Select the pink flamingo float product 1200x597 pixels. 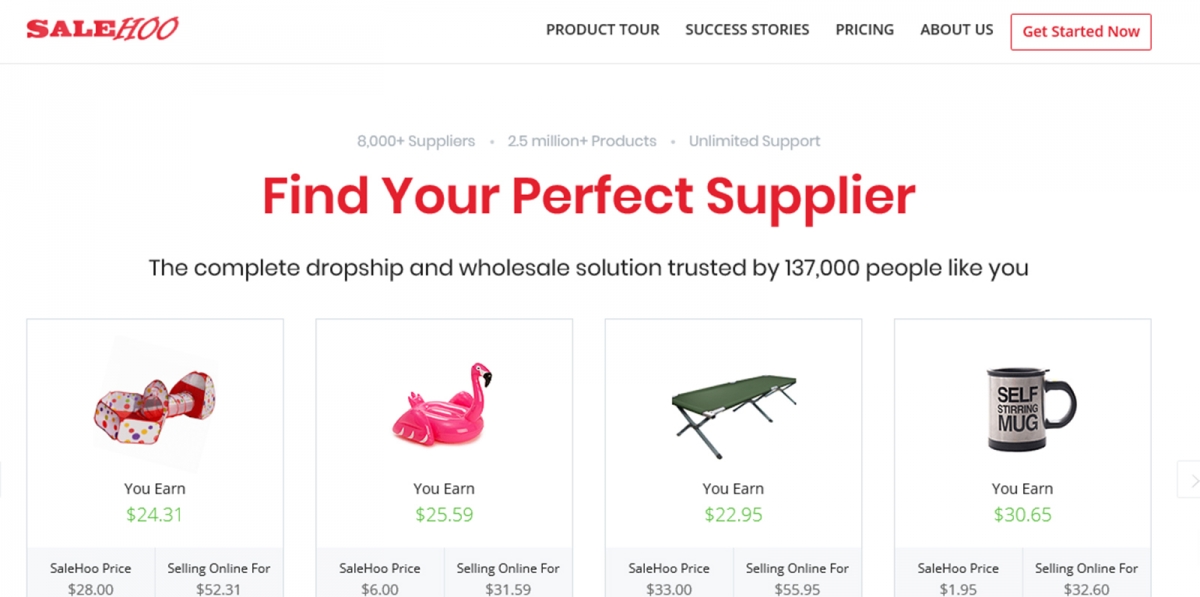pyautogui.click(x=443, y=410)
